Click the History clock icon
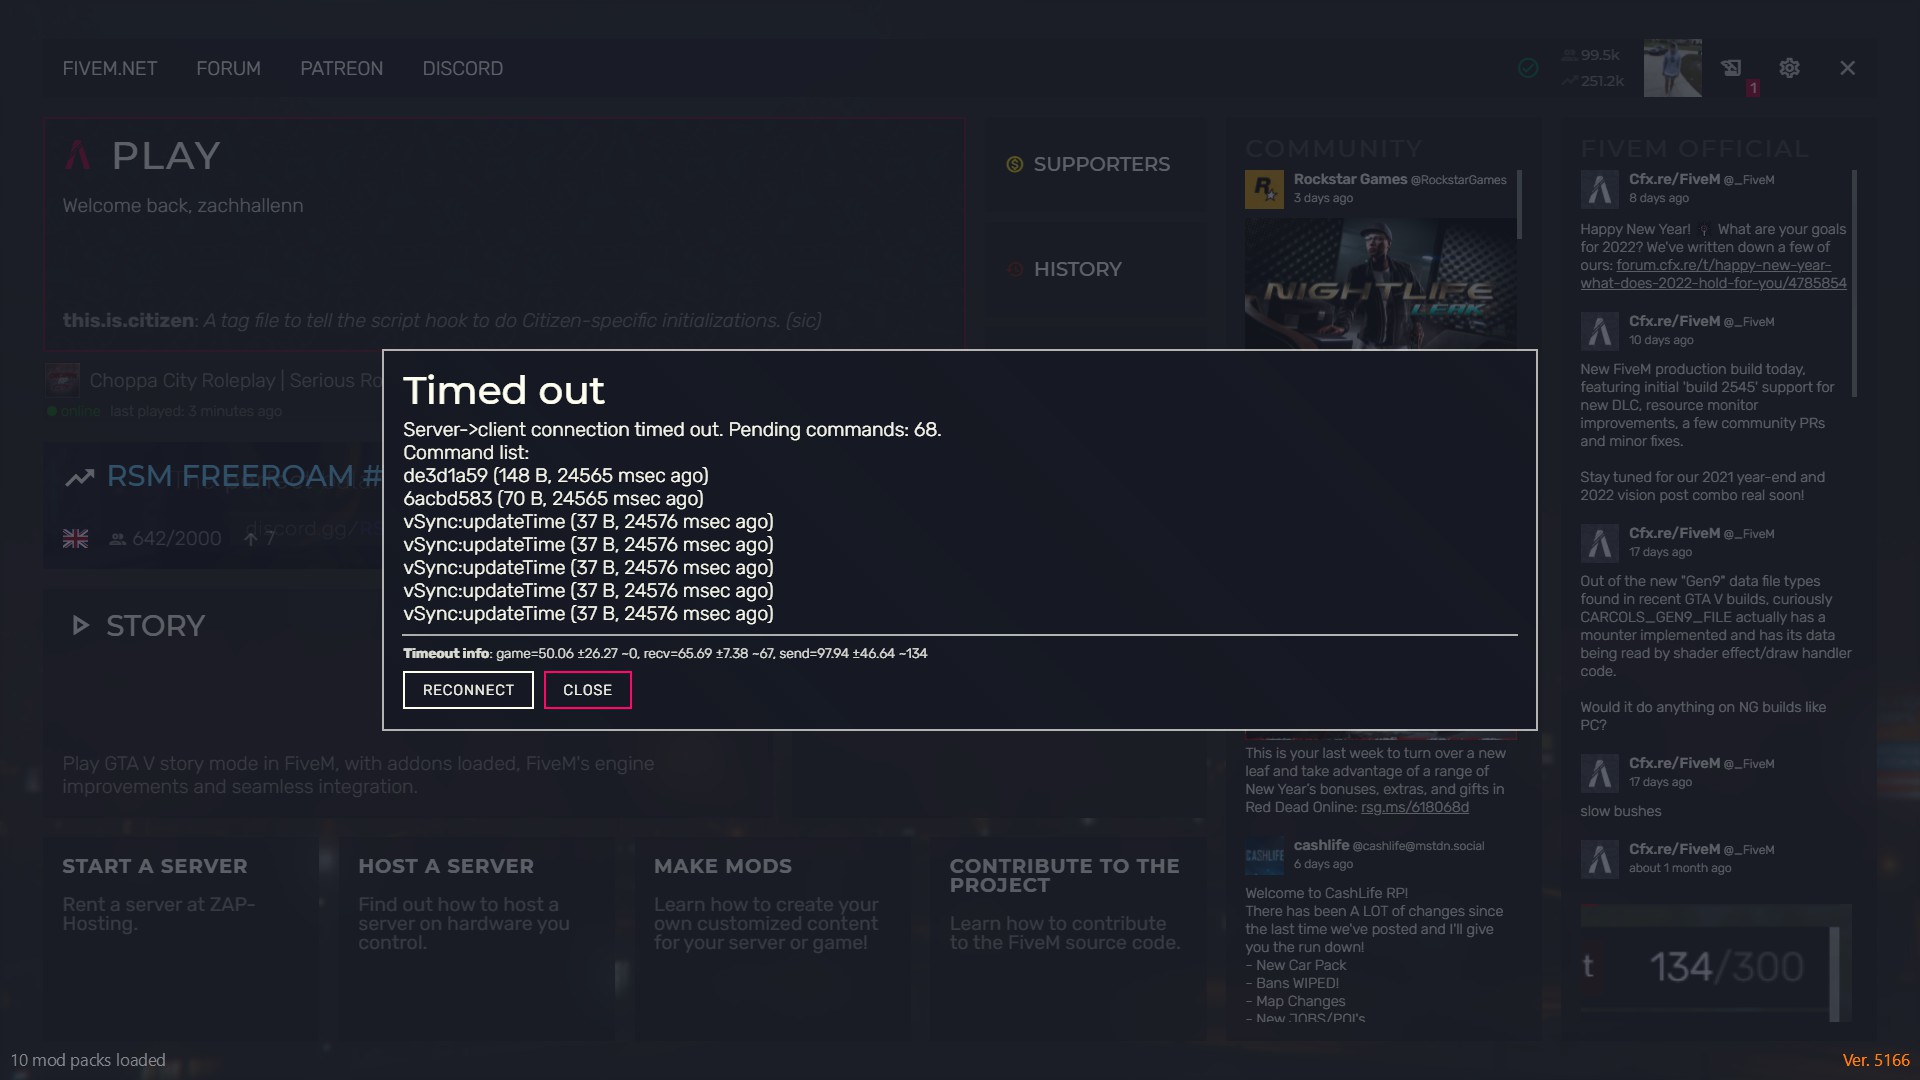The image size is (1920, 1080). coord(1015,269)
